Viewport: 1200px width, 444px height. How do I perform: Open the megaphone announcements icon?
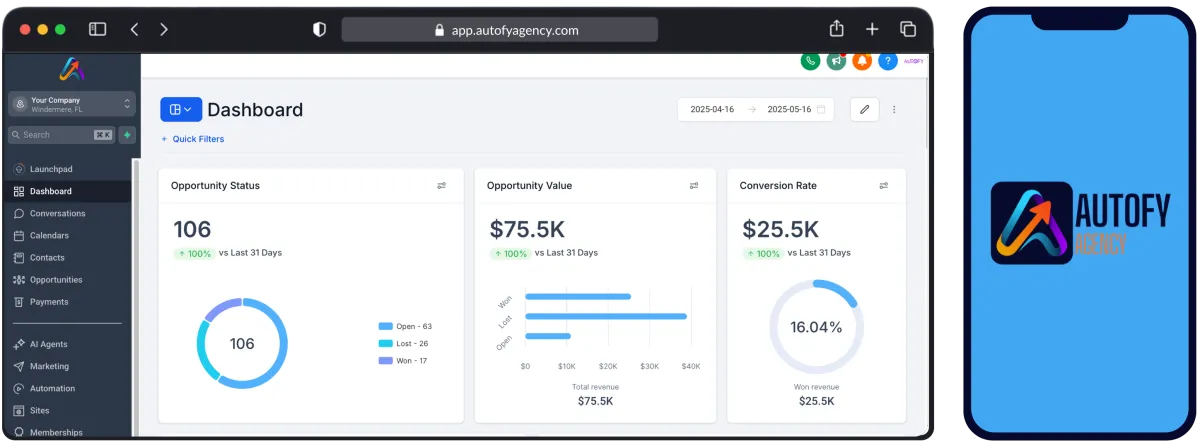point(837,61)
